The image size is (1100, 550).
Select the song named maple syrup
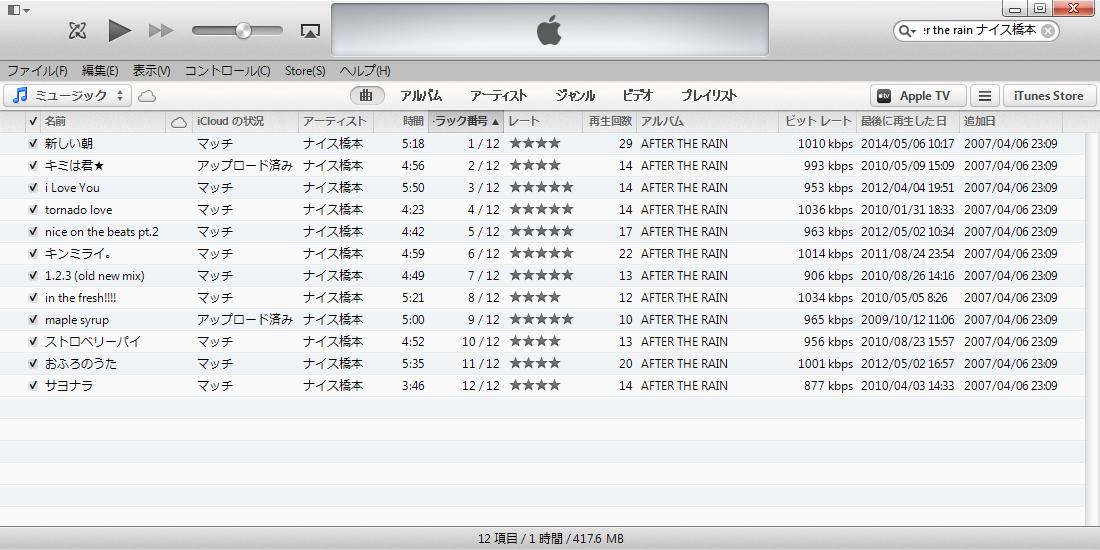coord(77,320)
